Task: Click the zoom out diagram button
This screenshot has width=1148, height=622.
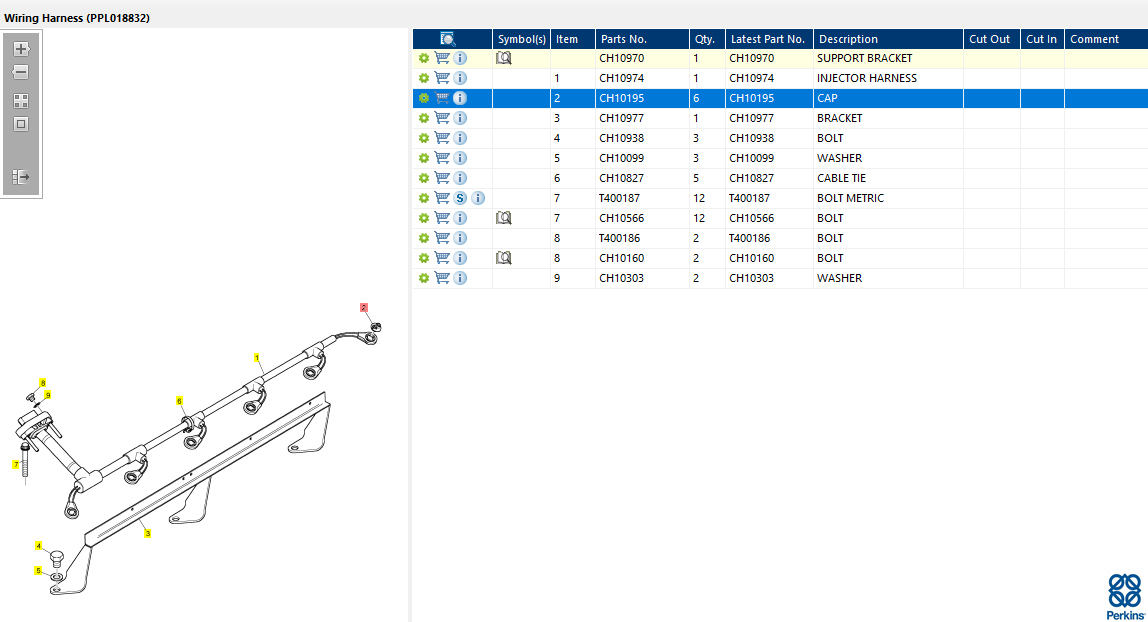Action: [21, 73]
